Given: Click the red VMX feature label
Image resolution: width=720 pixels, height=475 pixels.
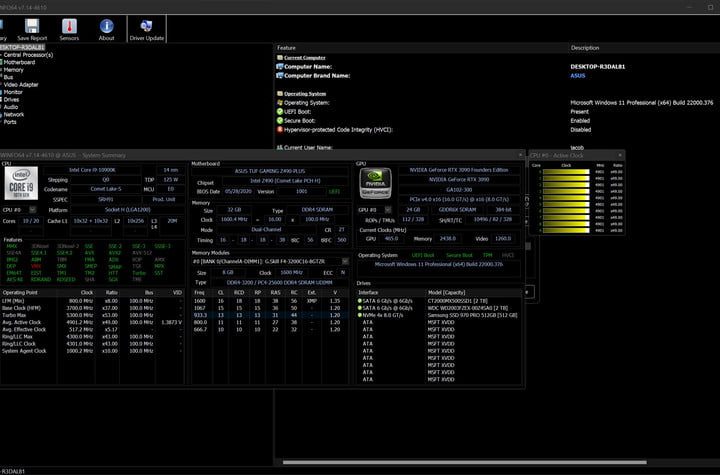Looking at the screenshot, I should 36,266.
